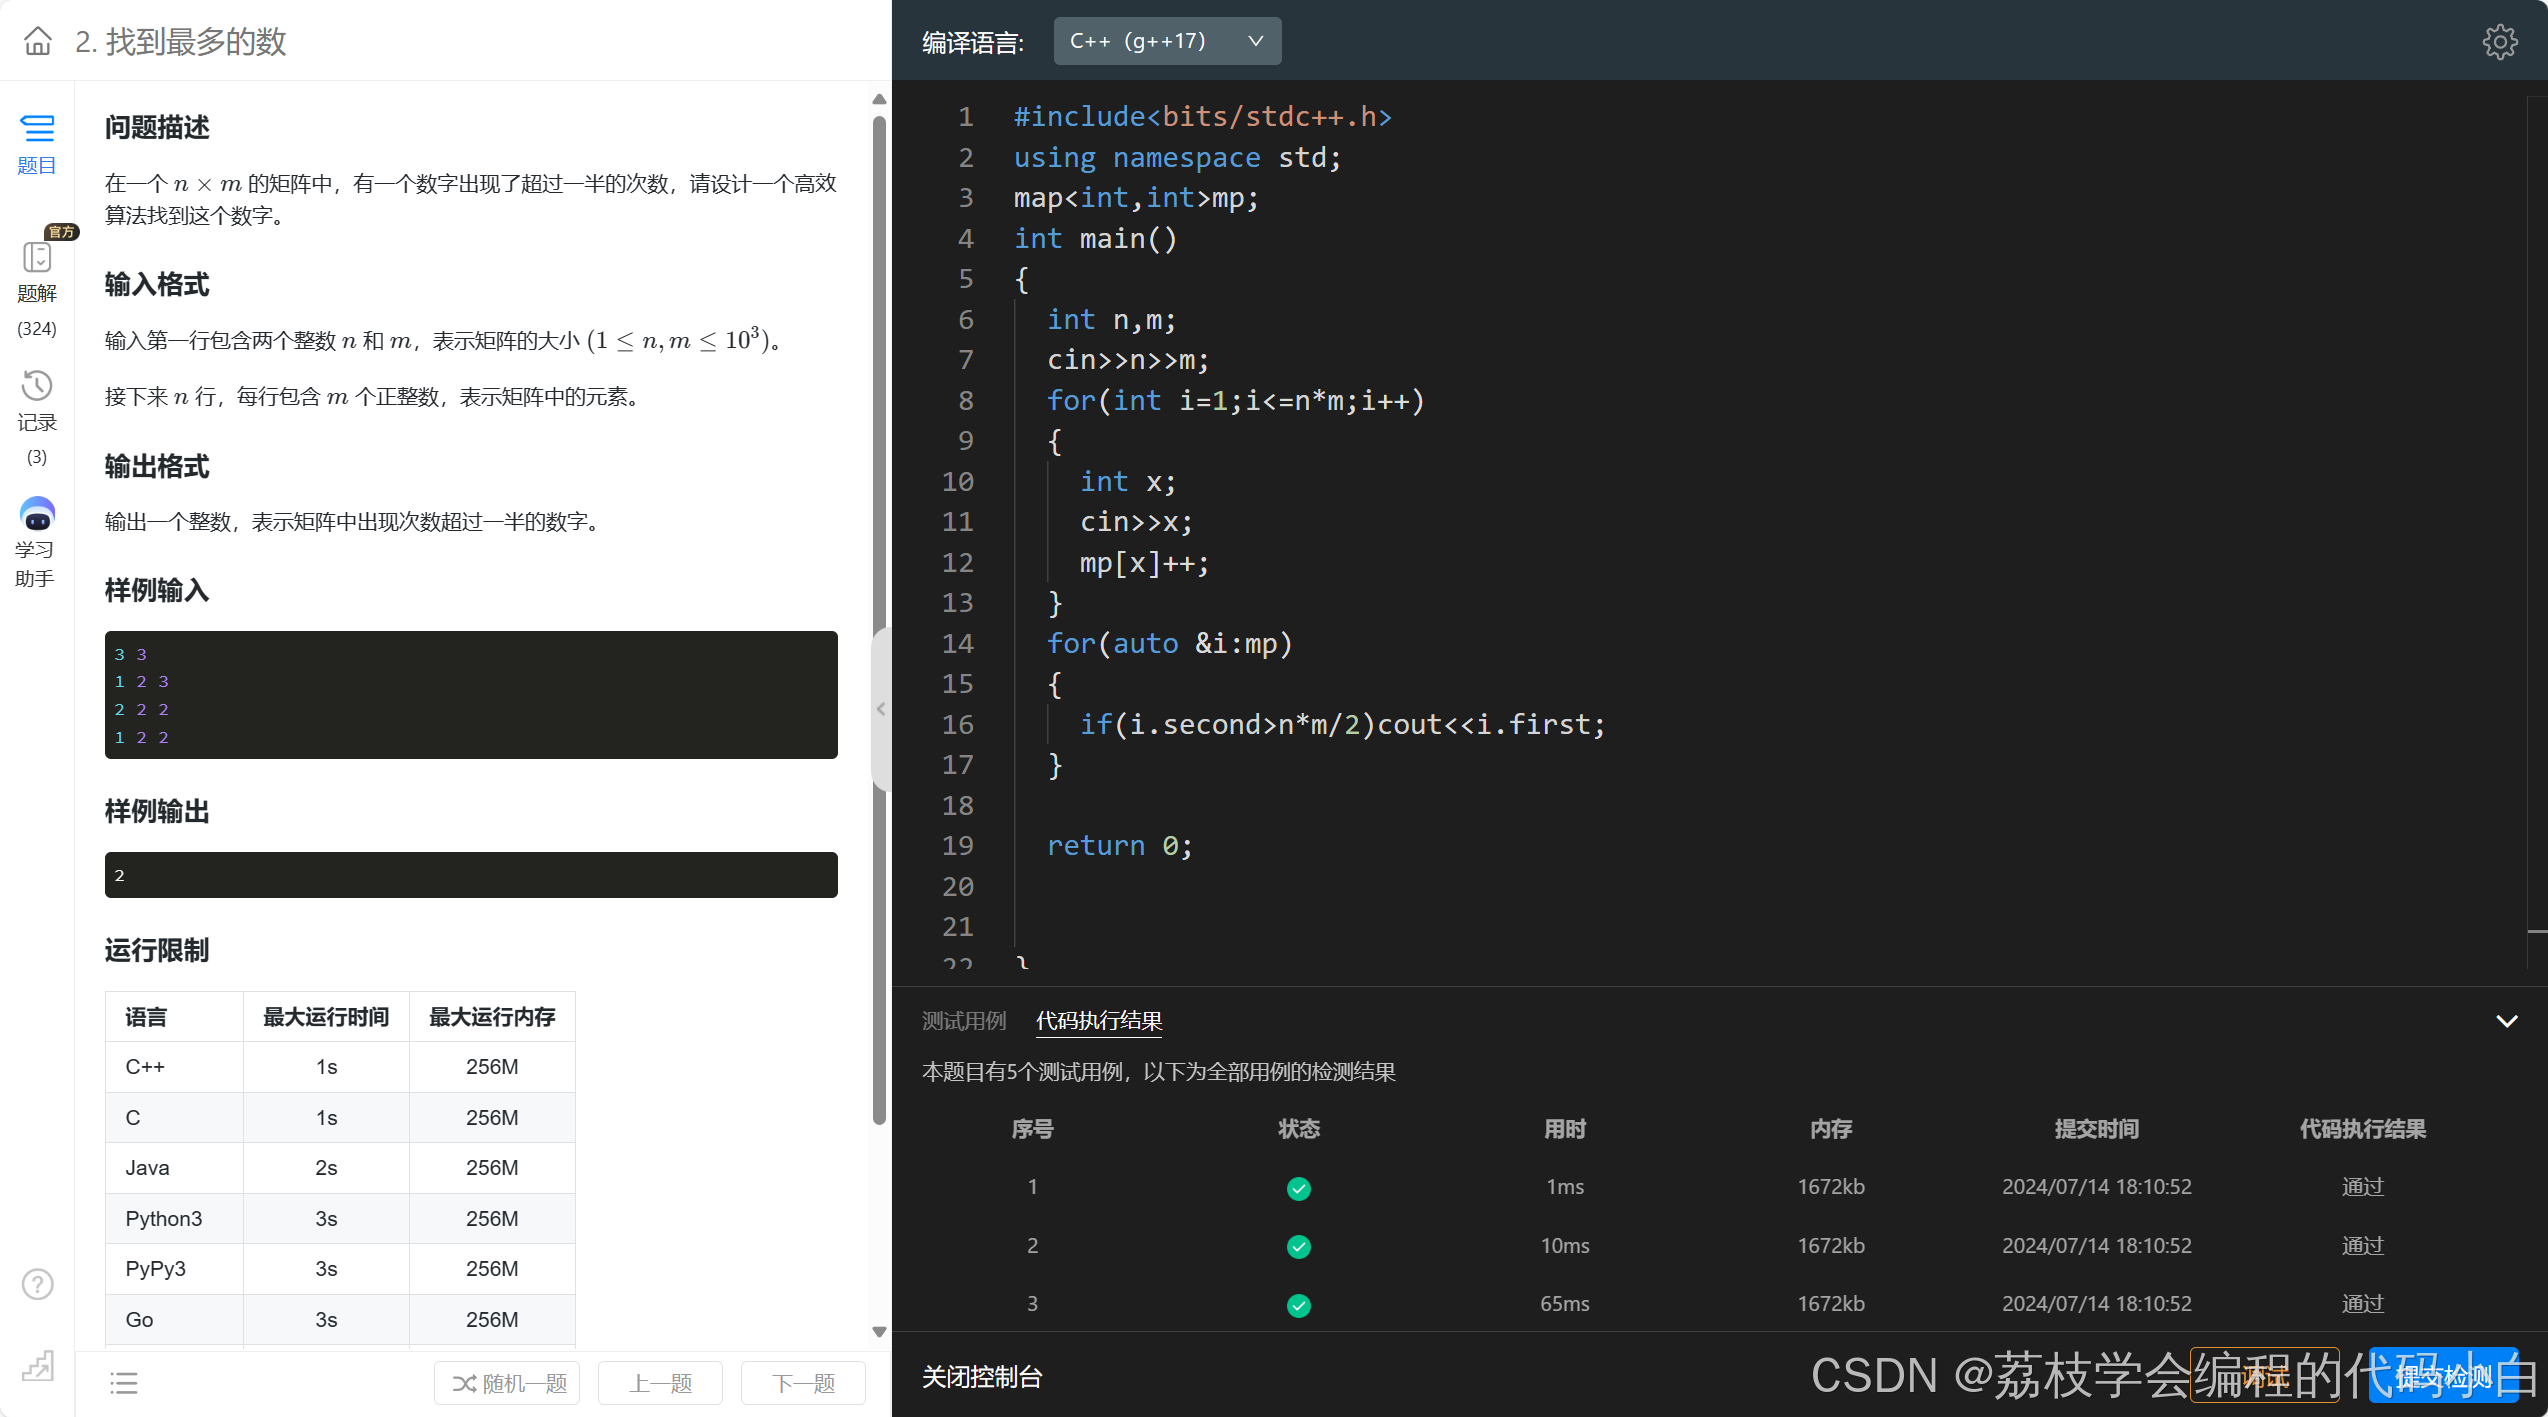Collapse the results console chevron
Image resolution: width=2548 pixels, height=1417 pixels.
pos(2506,1021)
